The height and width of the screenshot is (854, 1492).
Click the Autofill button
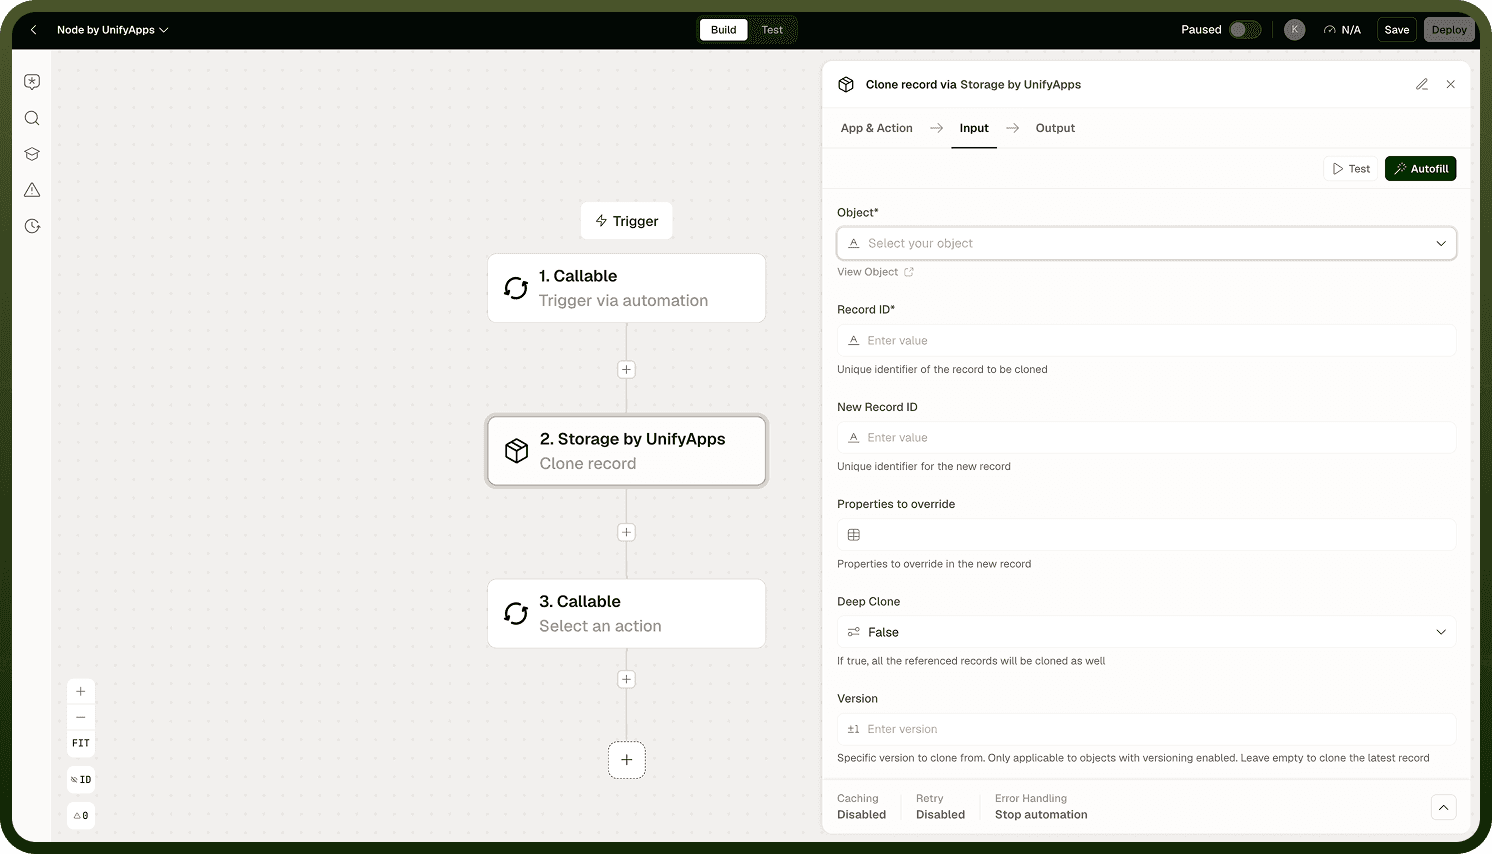1420,169
